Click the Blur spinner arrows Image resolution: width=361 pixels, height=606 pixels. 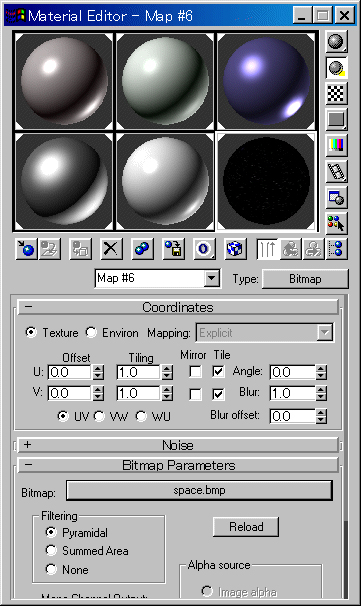(x=321, y=394)
